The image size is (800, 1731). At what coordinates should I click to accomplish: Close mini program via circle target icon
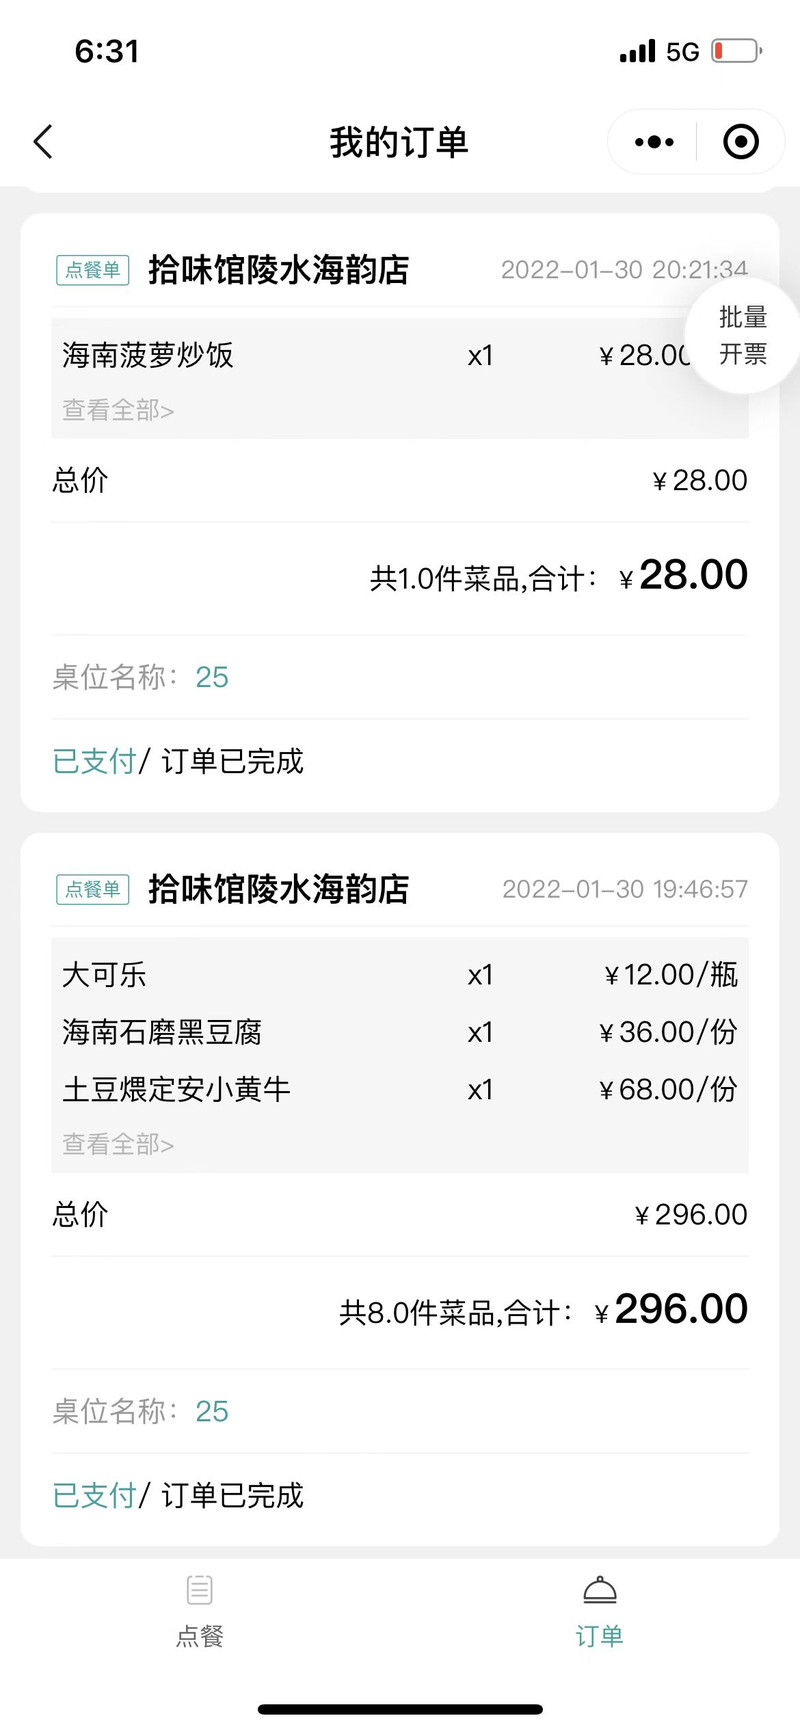pyautogui.click(x=740, y=142)
